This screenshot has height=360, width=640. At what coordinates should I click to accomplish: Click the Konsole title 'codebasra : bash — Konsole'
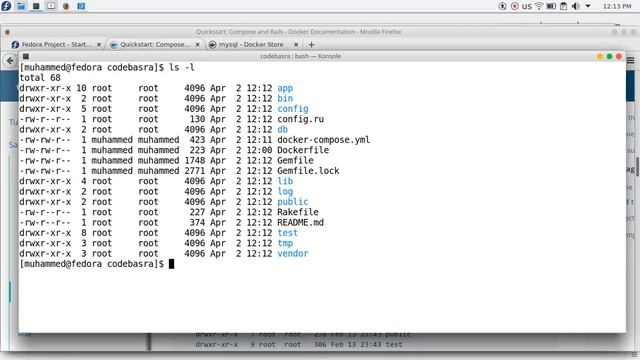pos(300,56)
